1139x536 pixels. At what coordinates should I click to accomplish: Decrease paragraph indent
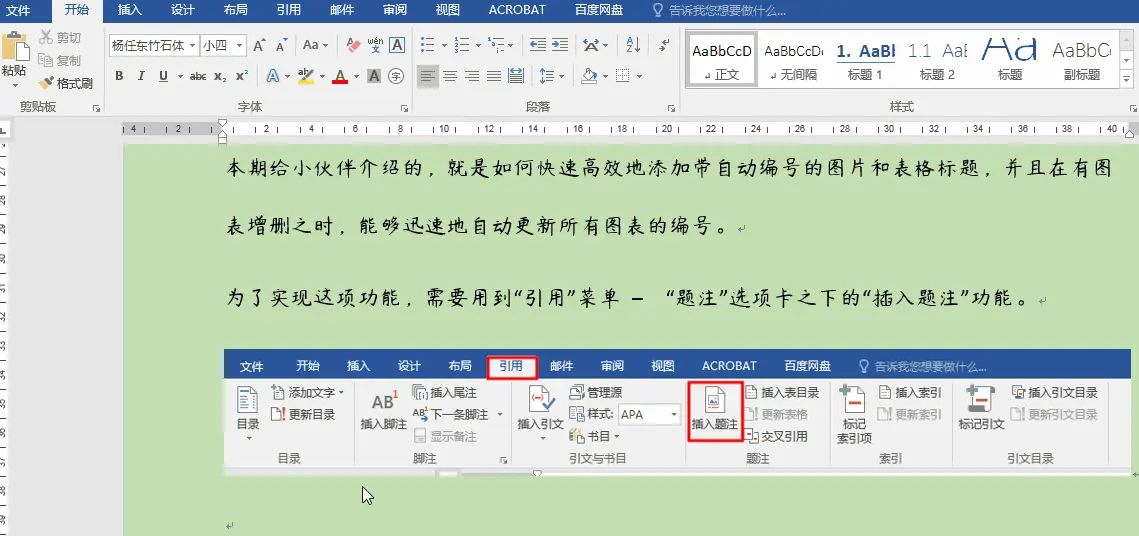[538, 46]
